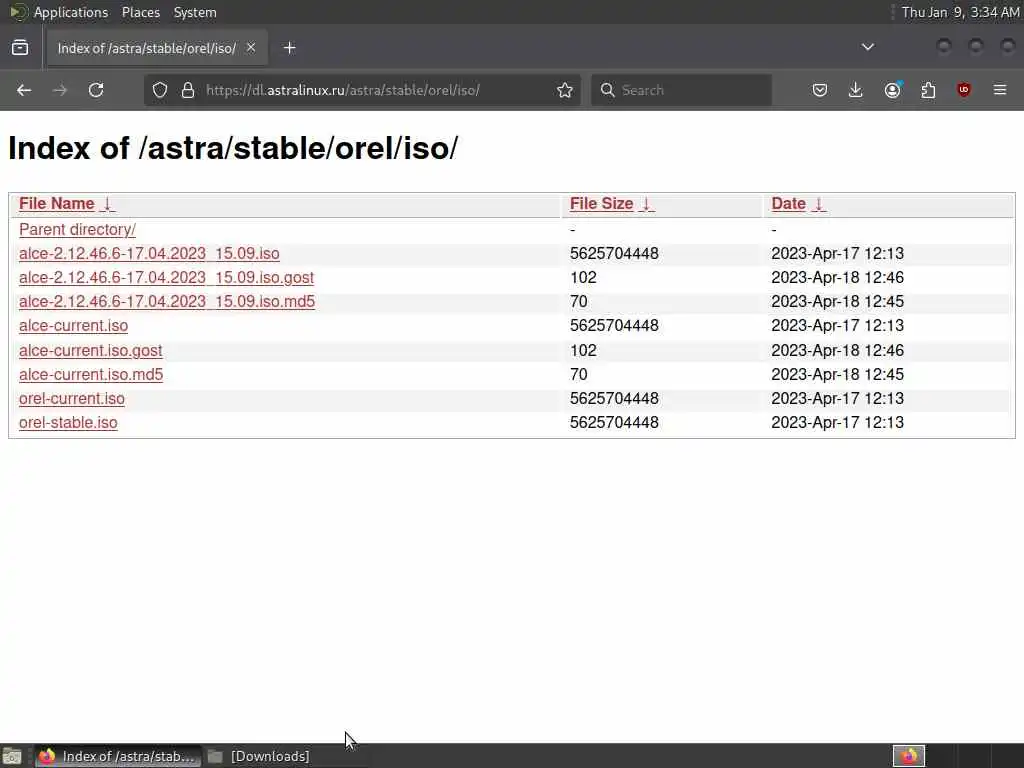
Task: Open alce-2.12.46.6-17.04.2023_15.09.iso.md5 link
Action: click(x=167, y=302)
